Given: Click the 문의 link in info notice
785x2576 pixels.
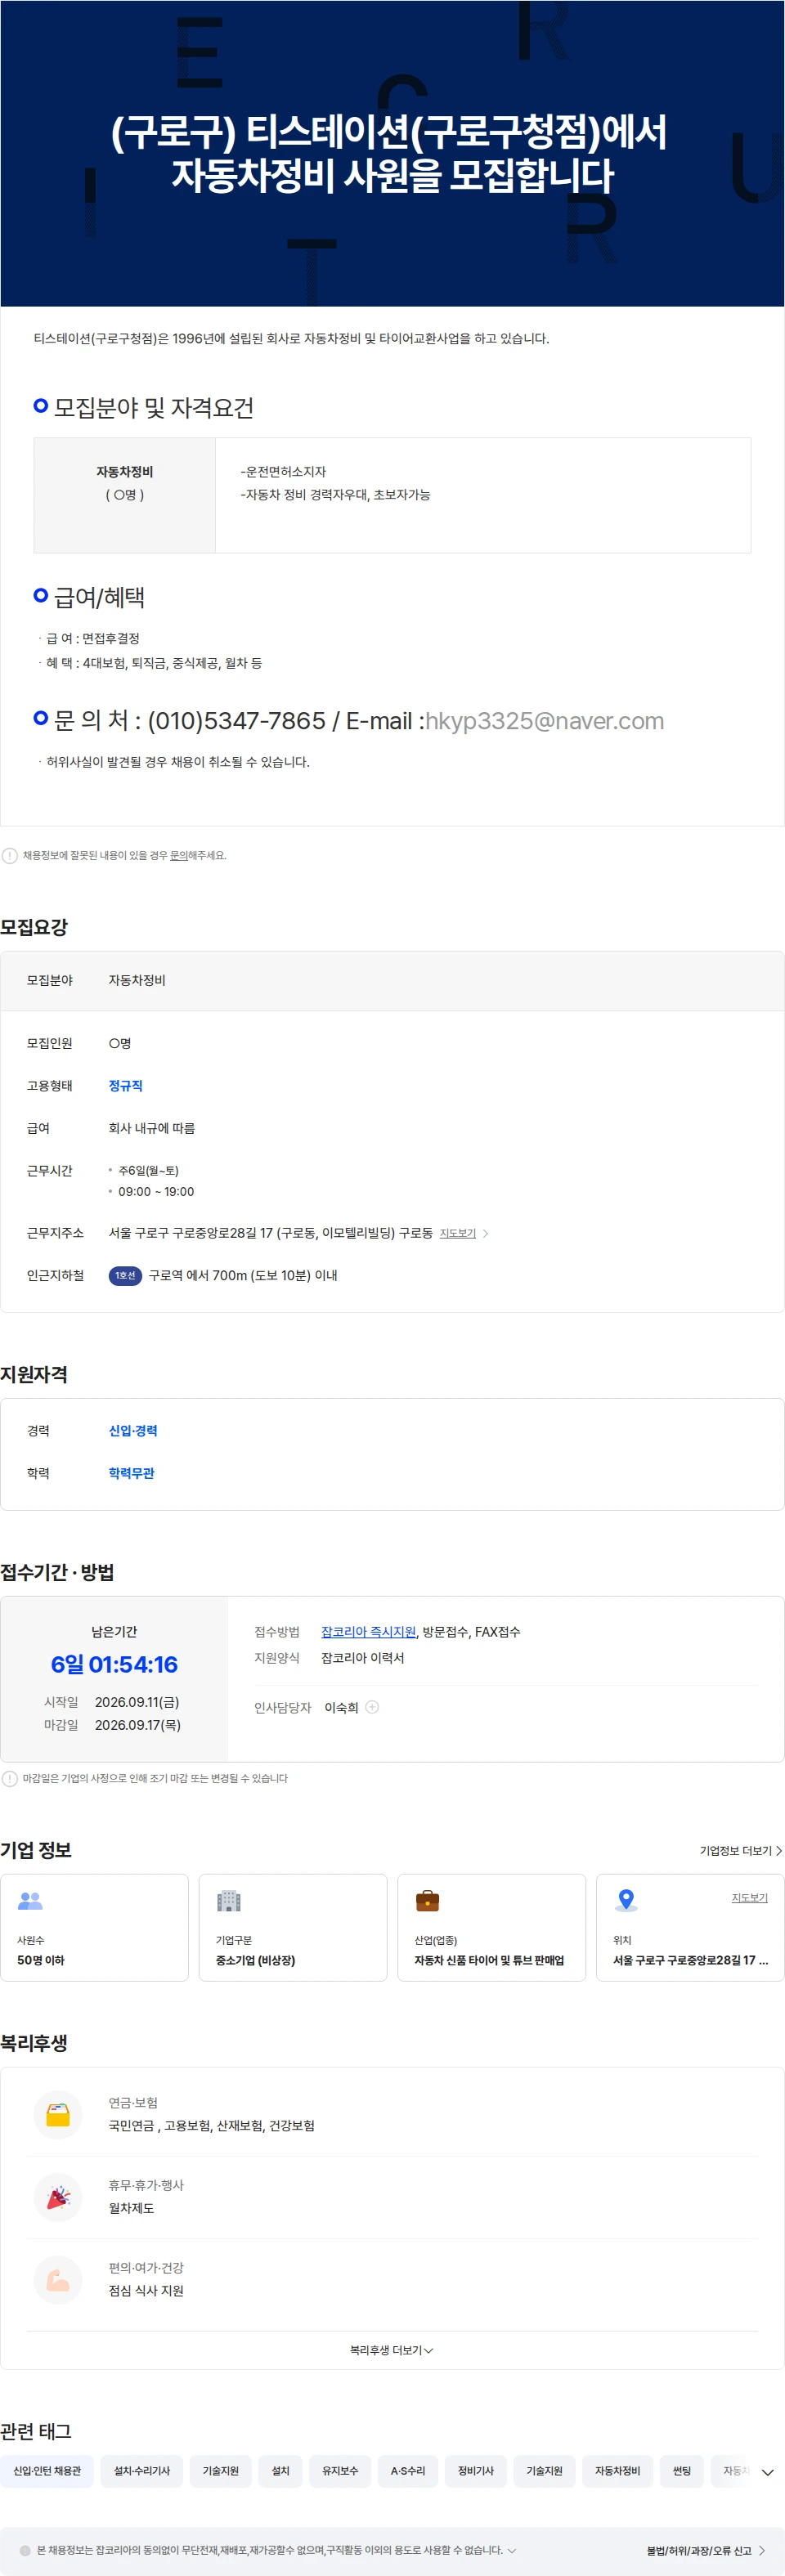Looking at the screenshot, I should pyautogui.click(x=178, y=855).
